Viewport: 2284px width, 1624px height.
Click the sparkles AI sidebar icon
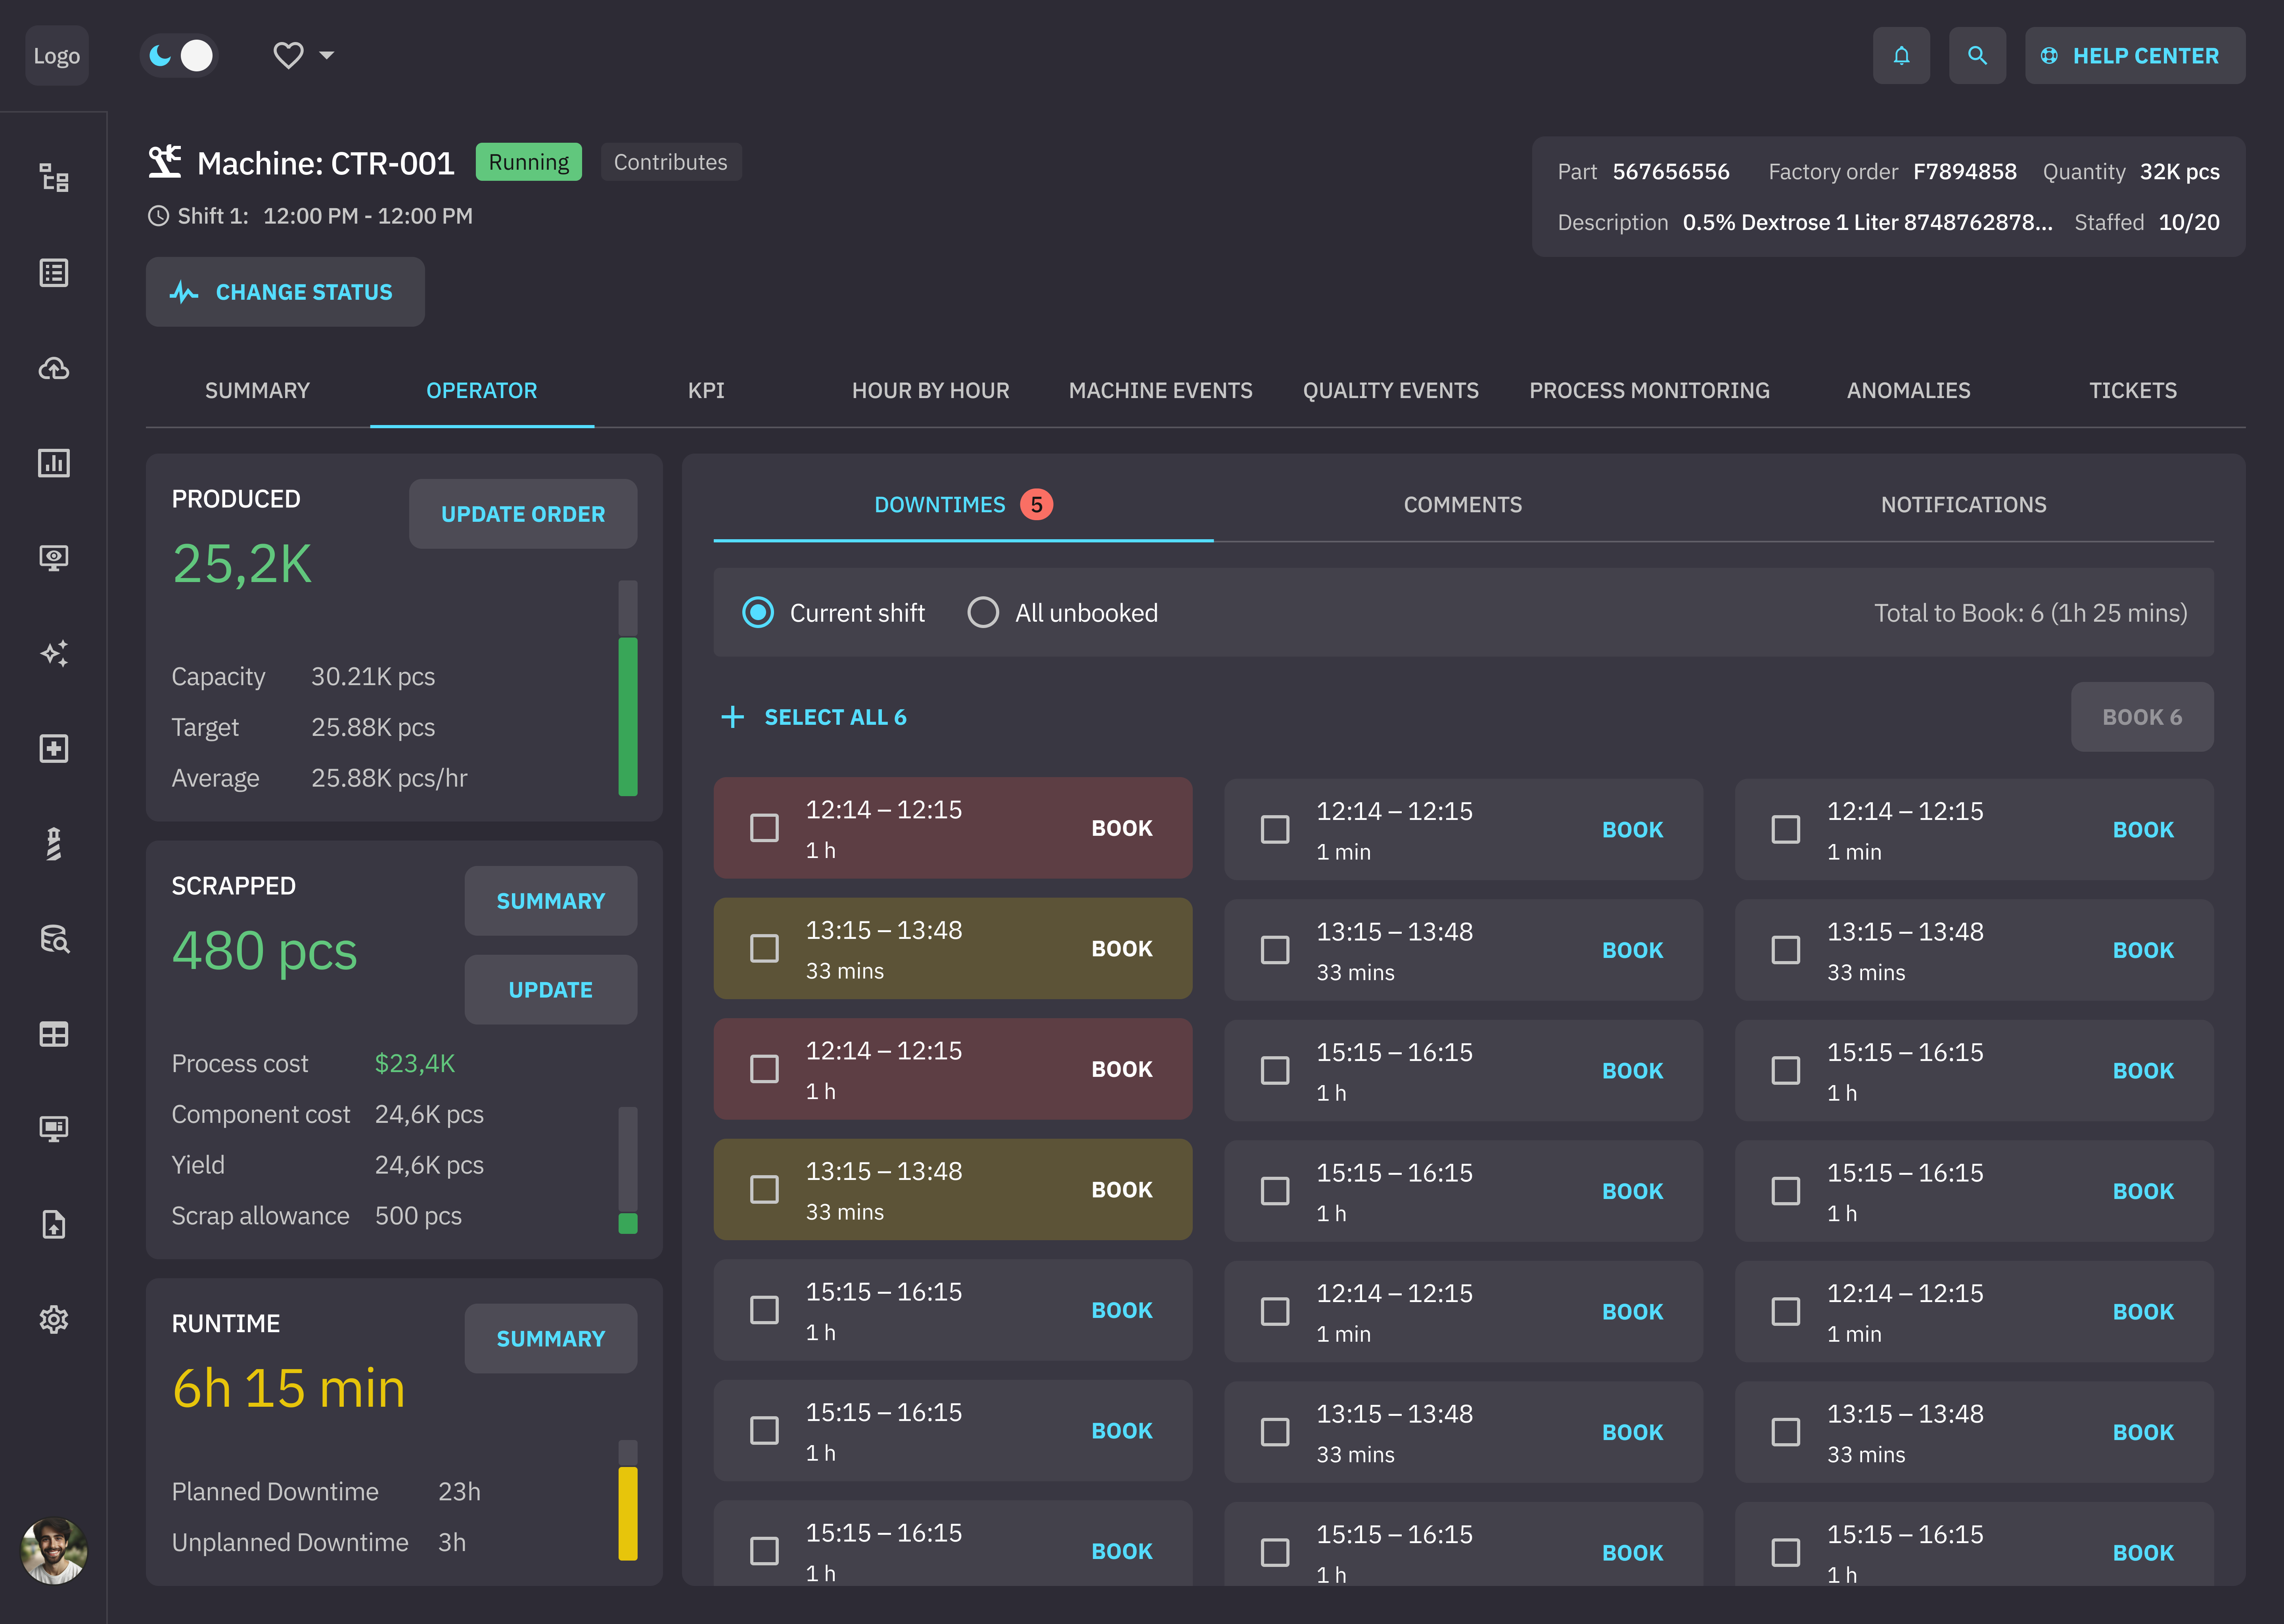tap(54, 653)
